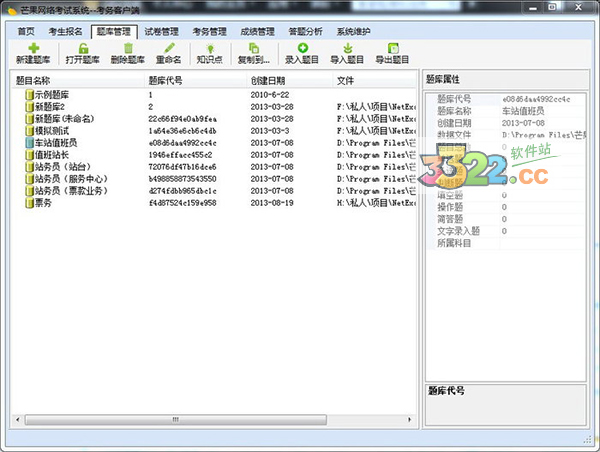600x452 pixels.
Task: Click the 文件 column header
Action: 374,81
